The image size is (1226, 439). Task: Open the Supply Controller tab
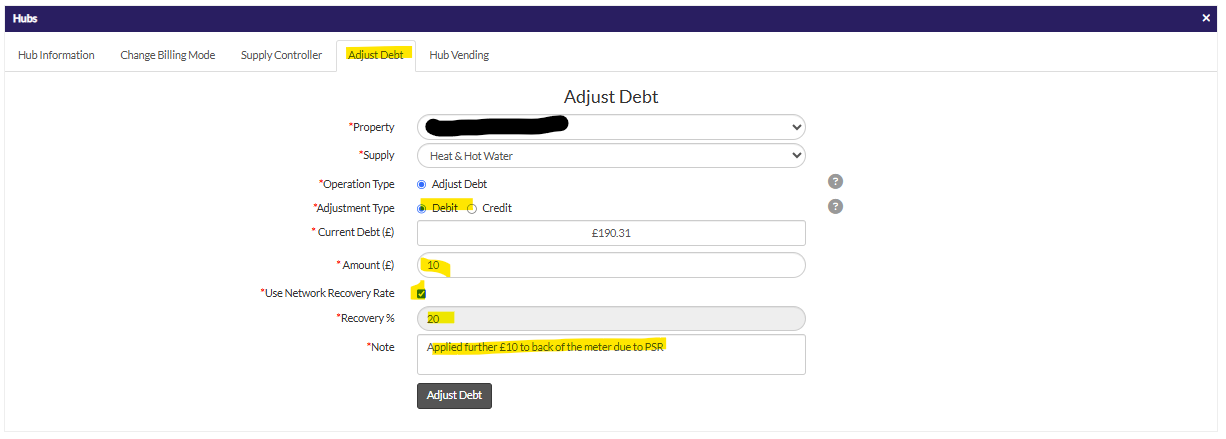tap(281, 55)
